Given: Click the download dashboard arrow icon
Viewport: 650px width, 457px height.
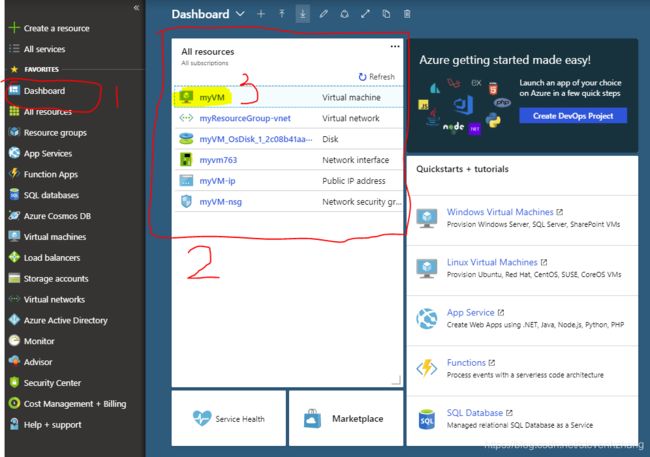Looking at the screenshot, I should tap(303, 14).
